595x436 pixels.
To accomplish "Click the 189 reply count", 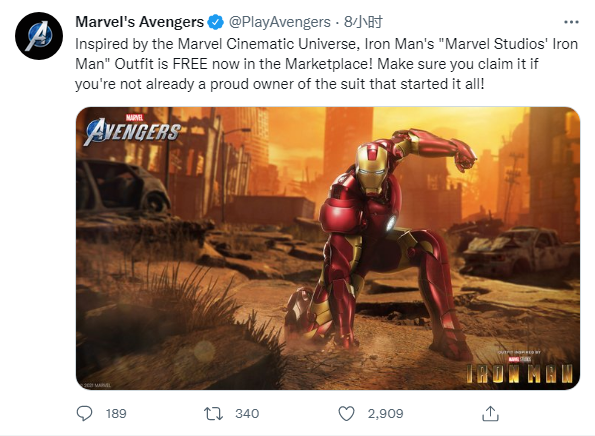I will pos(116,414).
